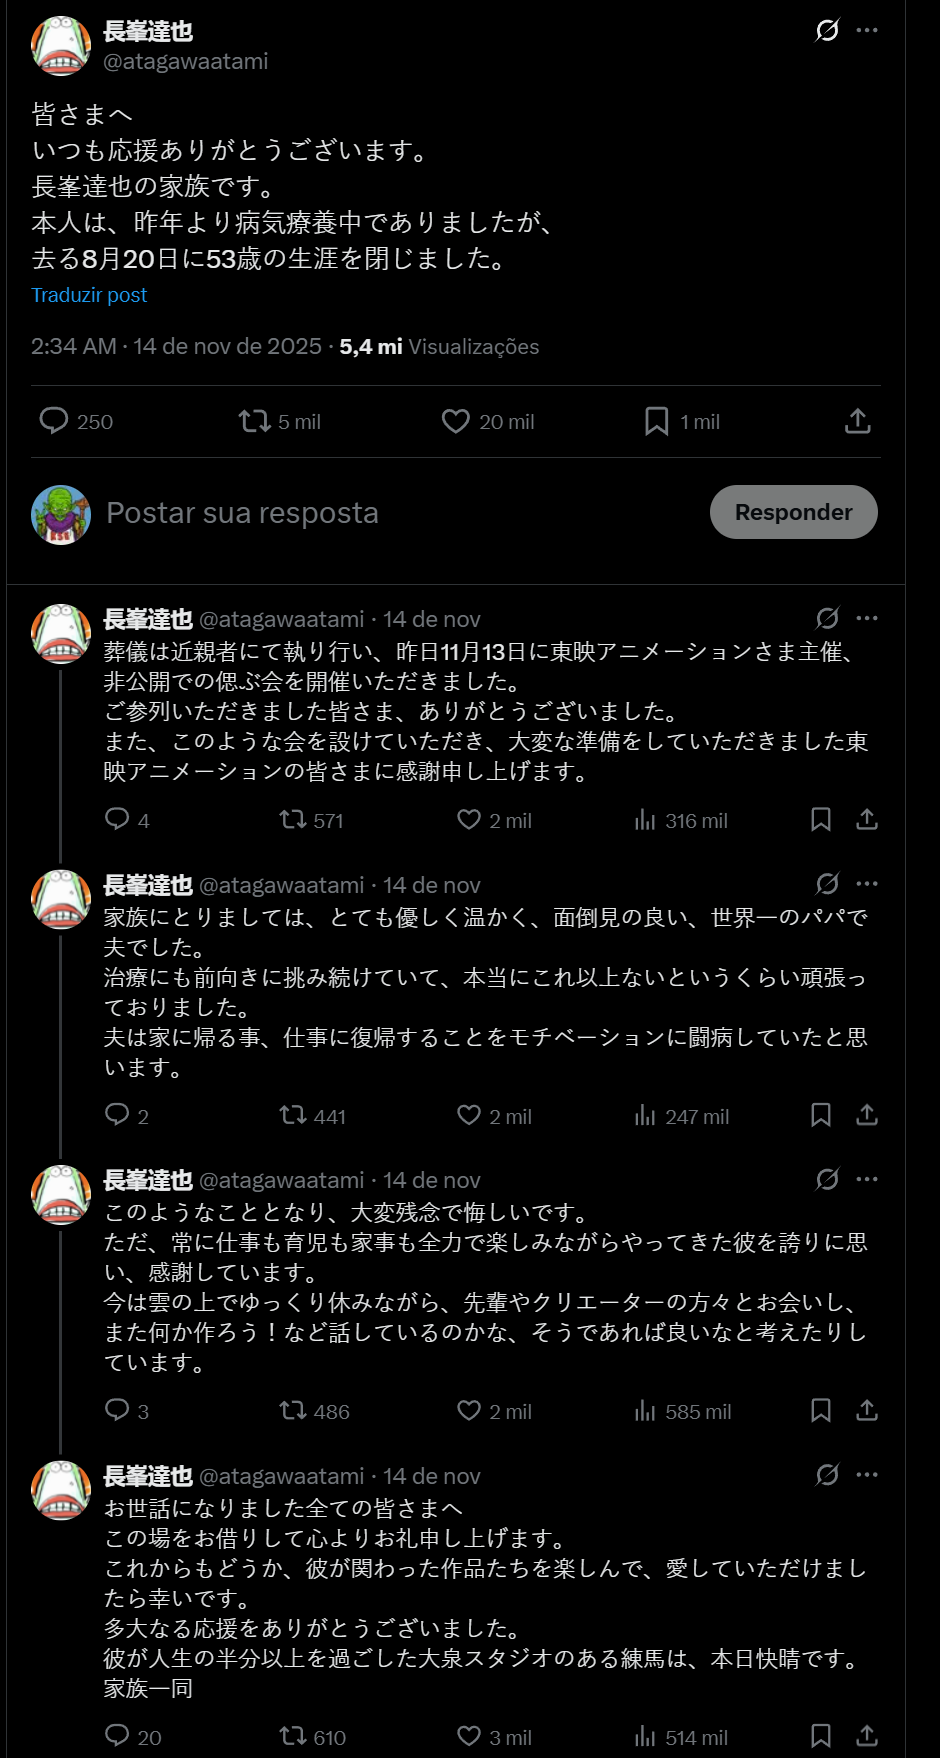This screenshot has height=1758, width=940.
Task: Repost the reply with 571 reposts
Action: 293,820
